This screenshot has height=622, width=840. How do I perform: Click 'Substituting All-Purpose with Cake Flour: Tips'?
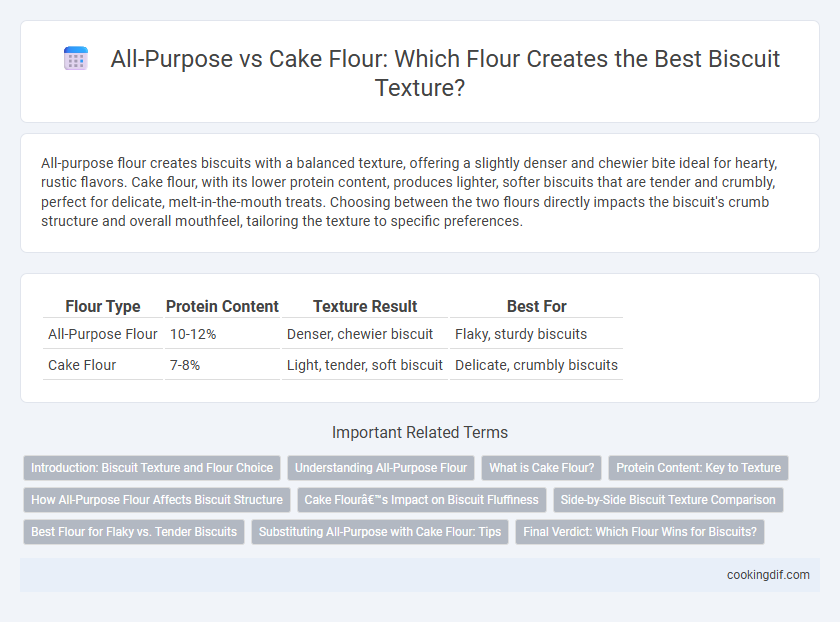click(x=380, y=532)
